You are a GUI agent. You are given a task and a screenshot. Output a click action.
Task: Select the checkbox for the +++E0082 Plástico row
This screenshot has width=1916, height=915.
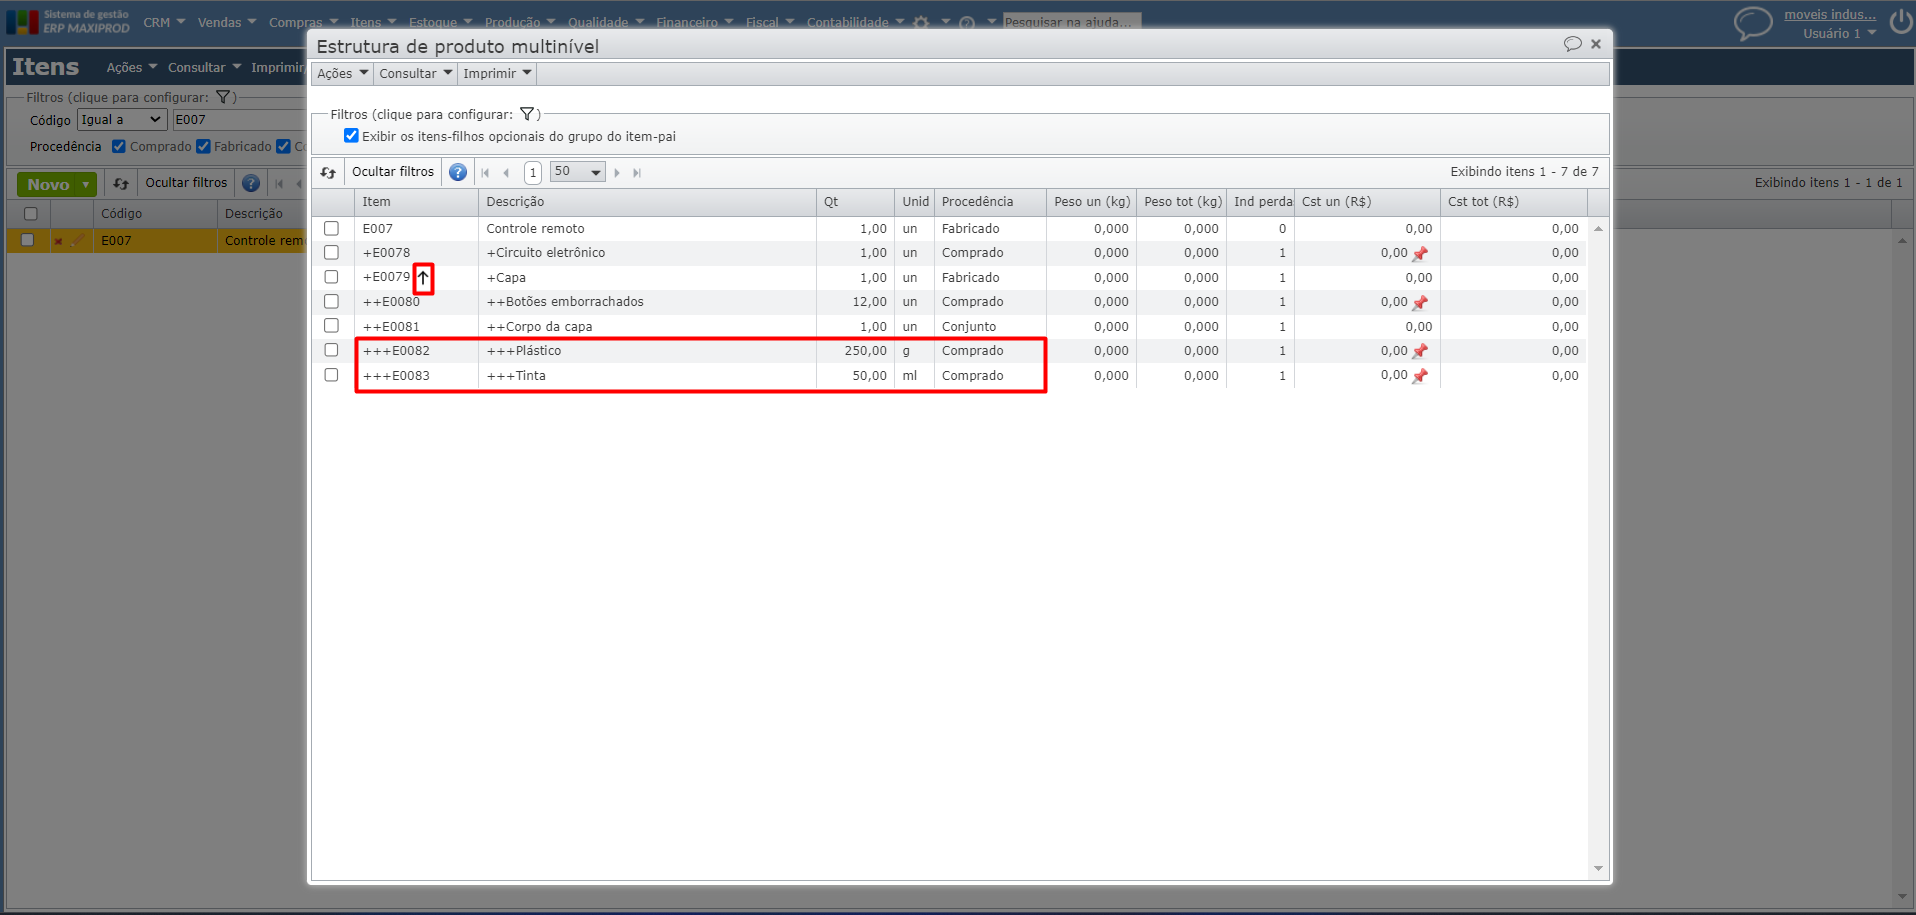(331, 350)
